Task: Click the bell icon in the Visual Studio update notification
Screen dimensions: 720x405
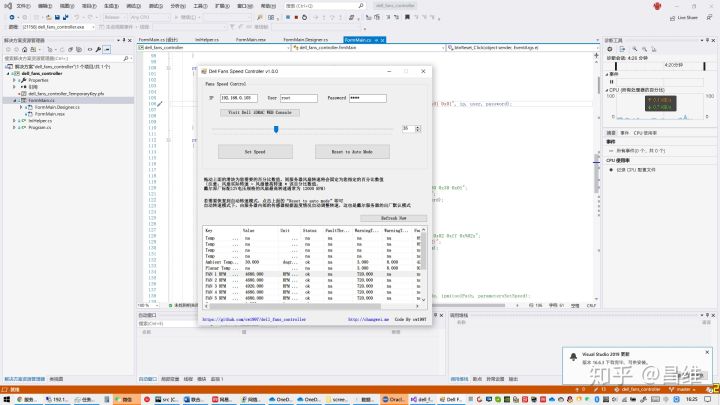Action: click(x=573, y=357)
